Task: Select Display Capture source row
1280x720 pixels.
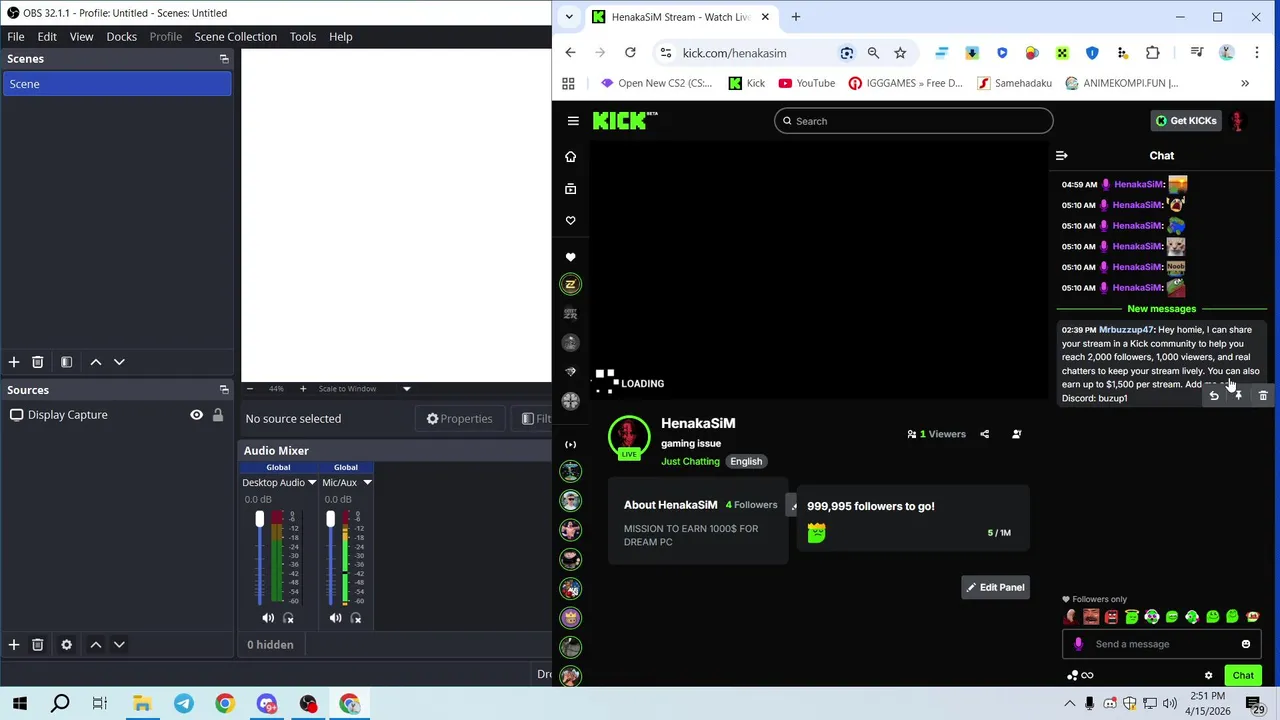Action: coord(117,415)
